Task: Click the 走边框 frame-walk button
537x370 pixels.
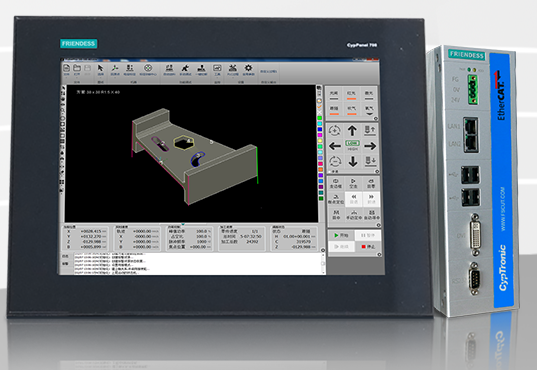Action: point(336,183)
